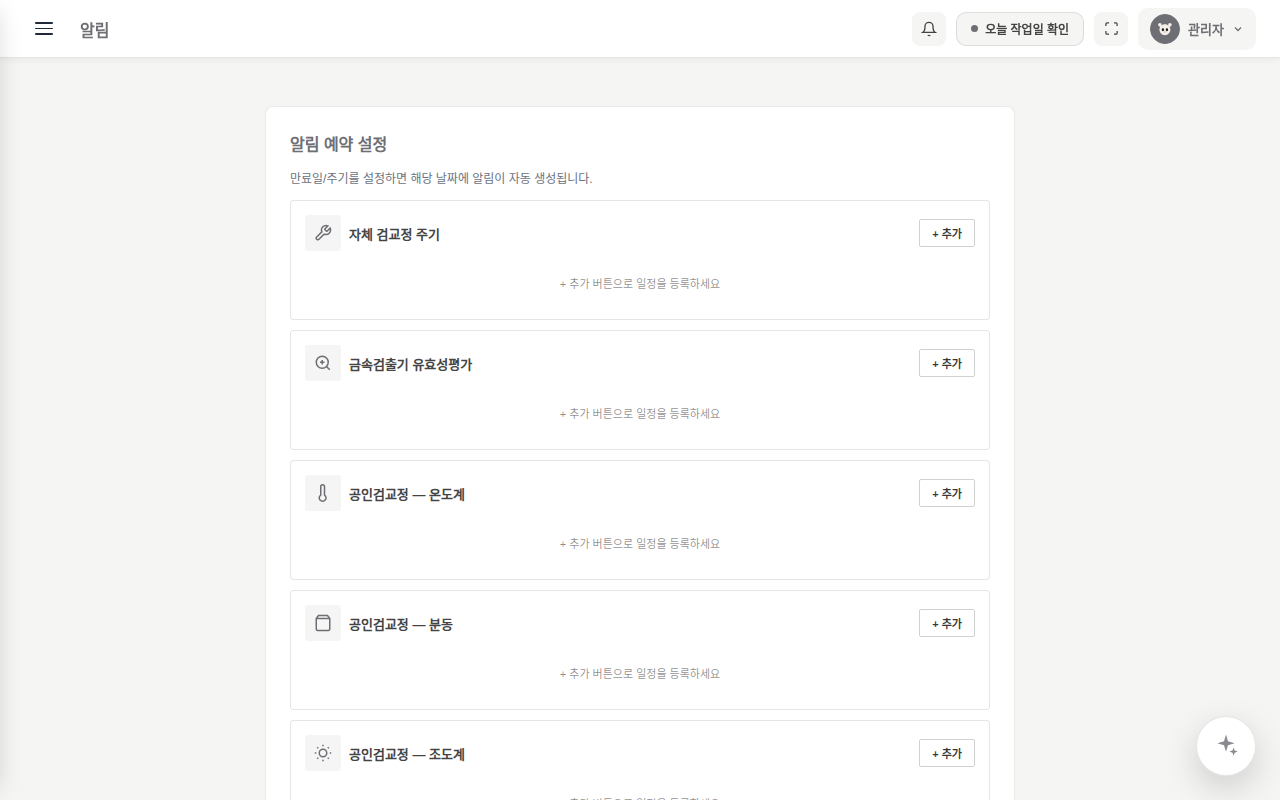The height and width of the screenshot is (800, 1280).
Task: Open the 관리자 user dropdown
Action: coord(1197,29)
